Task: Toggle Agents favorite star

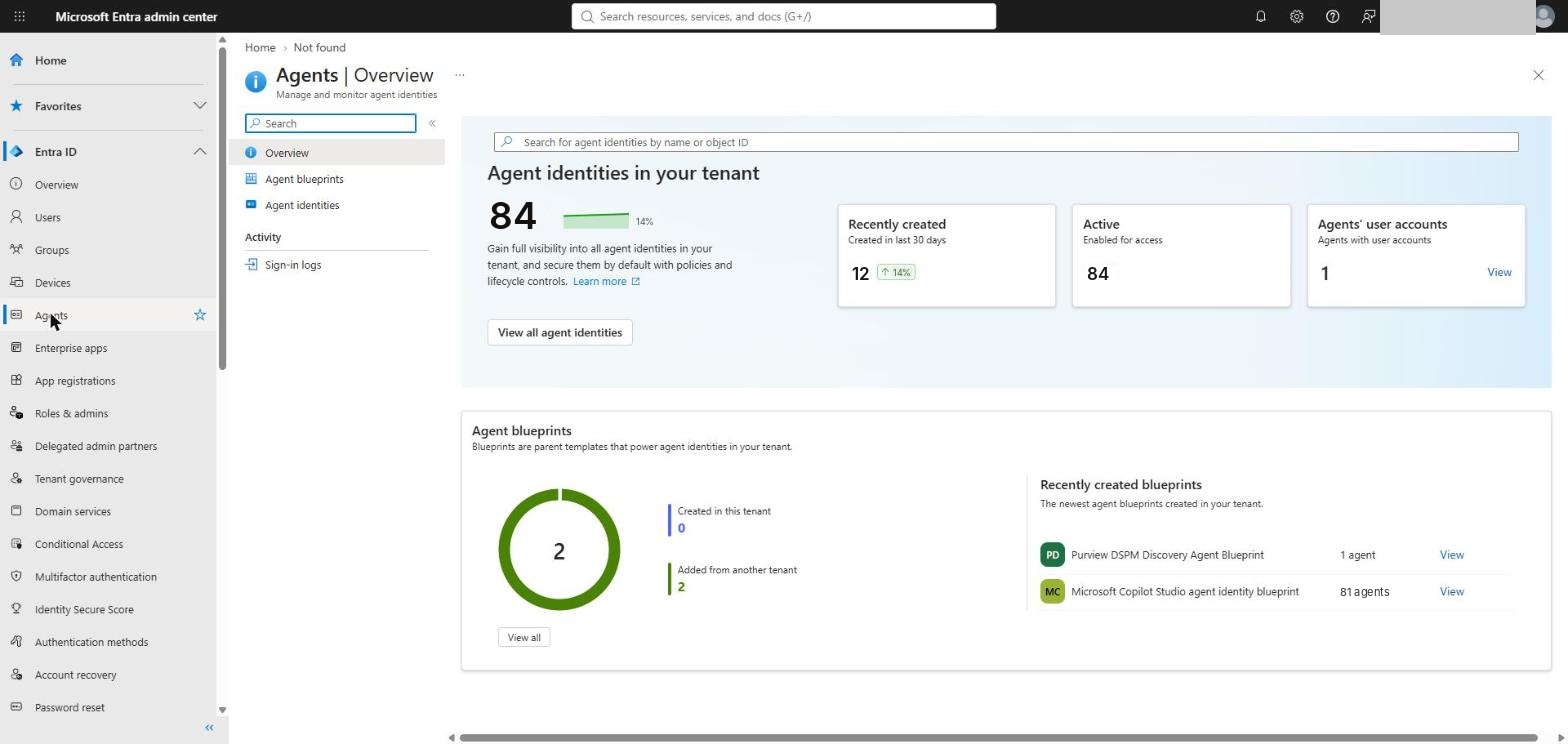Action: coord(200,315)
